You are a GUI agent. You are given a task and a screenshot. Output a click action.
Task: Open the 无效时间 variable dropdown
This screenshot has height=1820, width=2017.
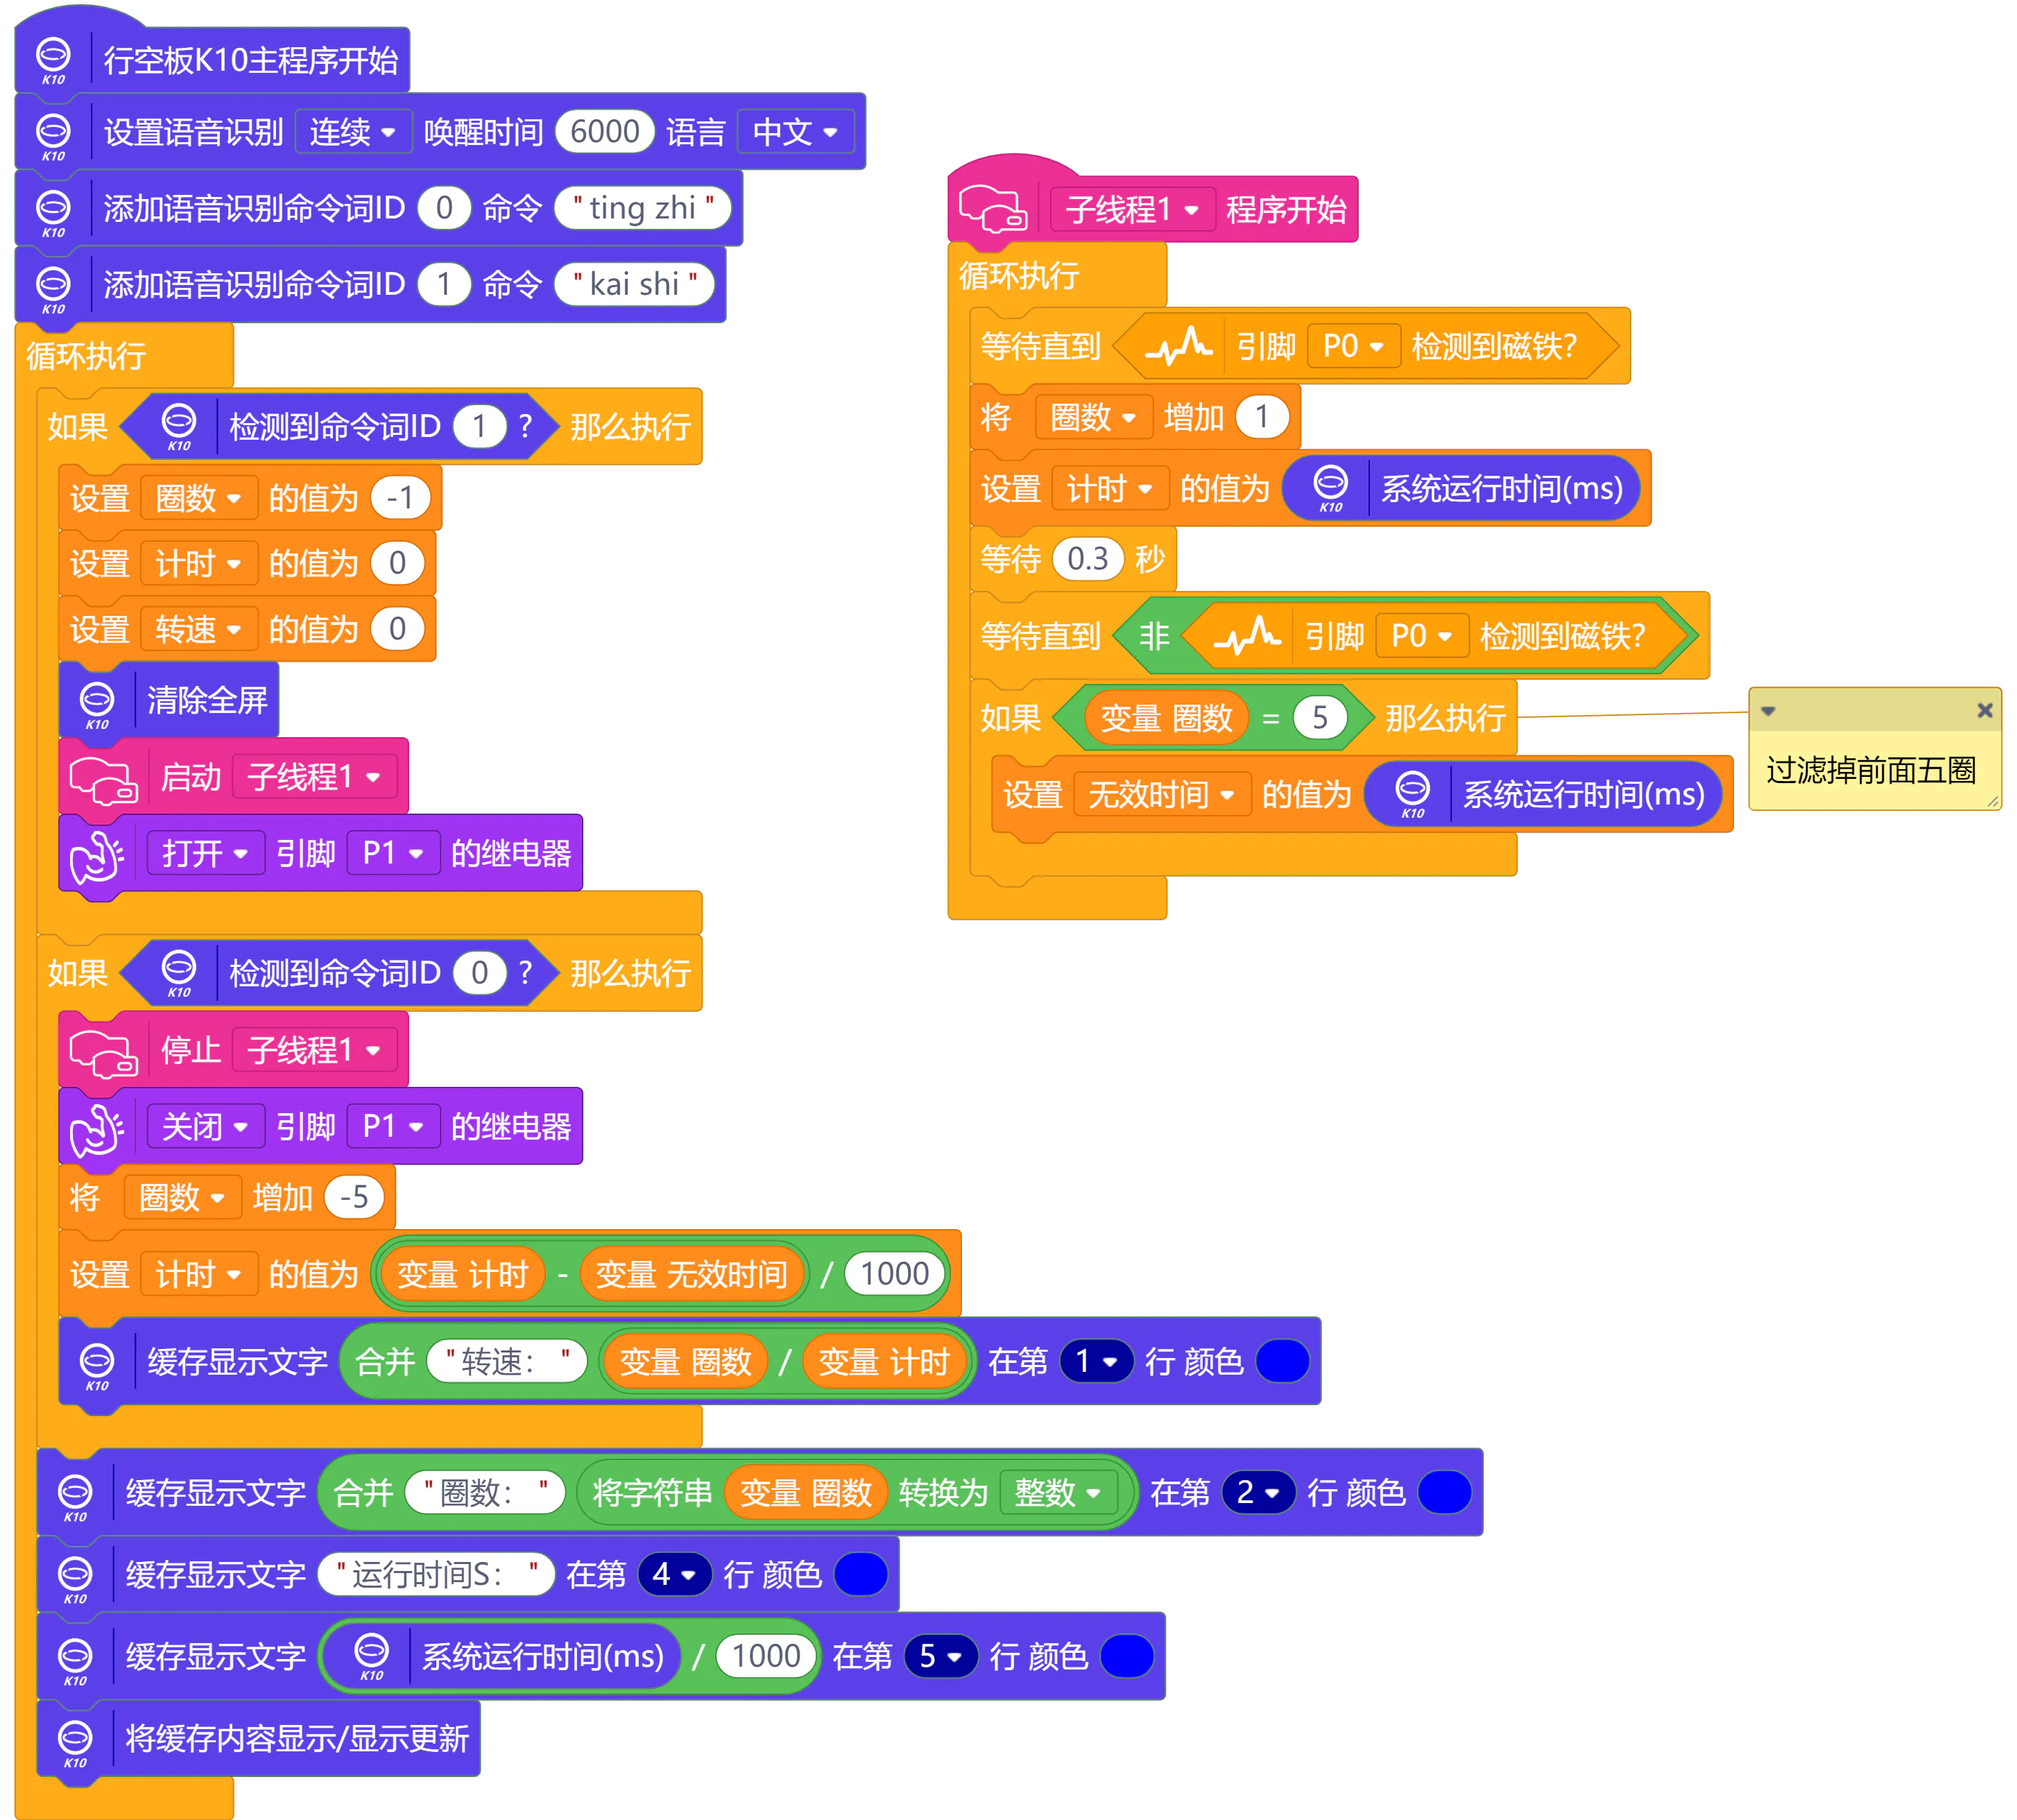(1161, 796)
